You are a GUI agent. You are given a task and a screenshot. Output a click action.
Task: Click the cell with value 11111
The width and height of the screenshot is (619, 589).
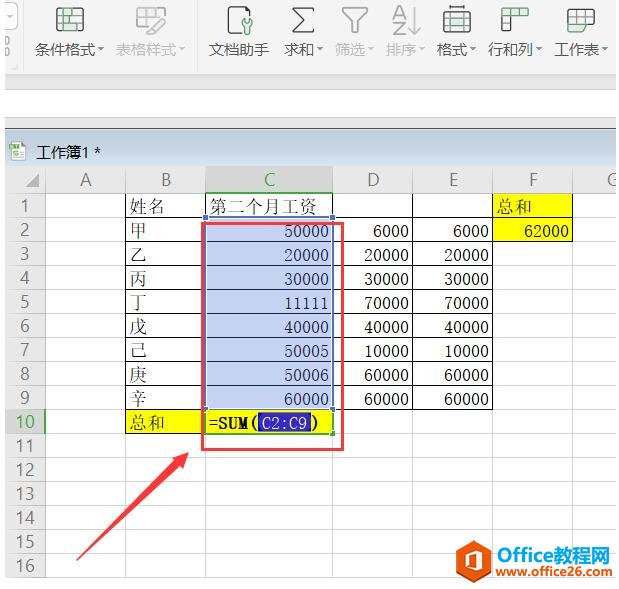[x=269, y=302]
